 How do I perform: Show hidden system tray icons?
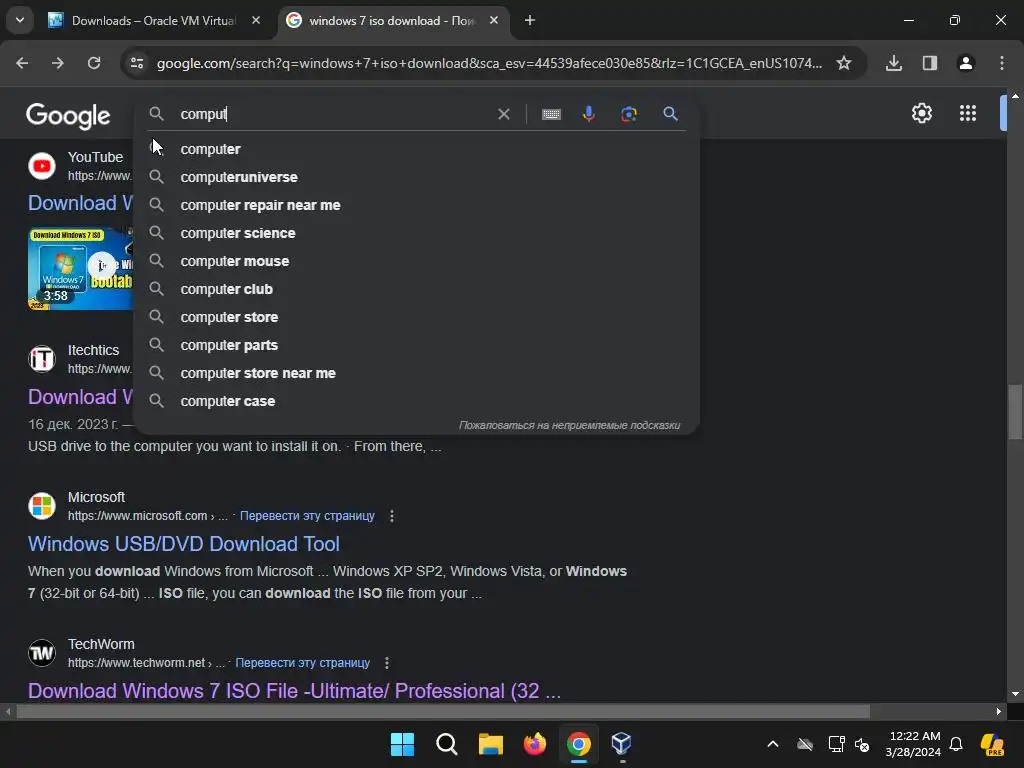click(x=773, y=744)
